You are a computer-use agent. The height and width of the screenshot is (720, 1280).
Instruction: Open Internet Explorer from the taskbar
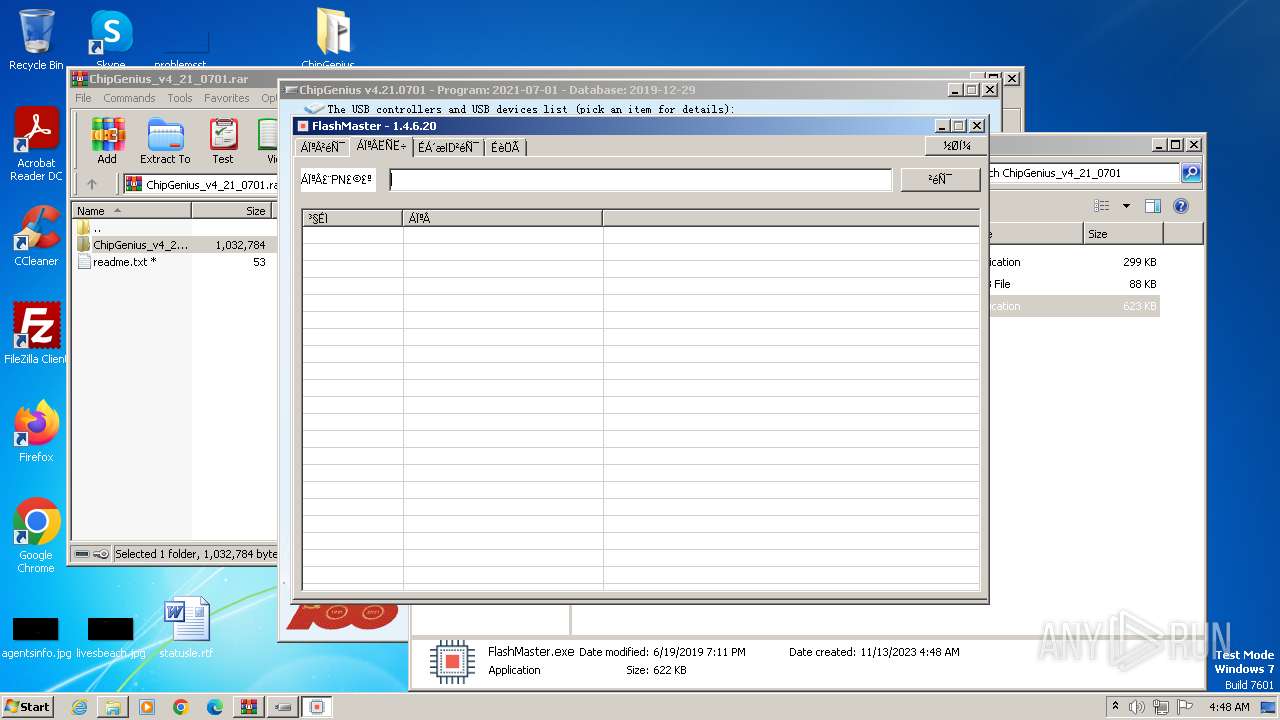[x=79, y=707]
